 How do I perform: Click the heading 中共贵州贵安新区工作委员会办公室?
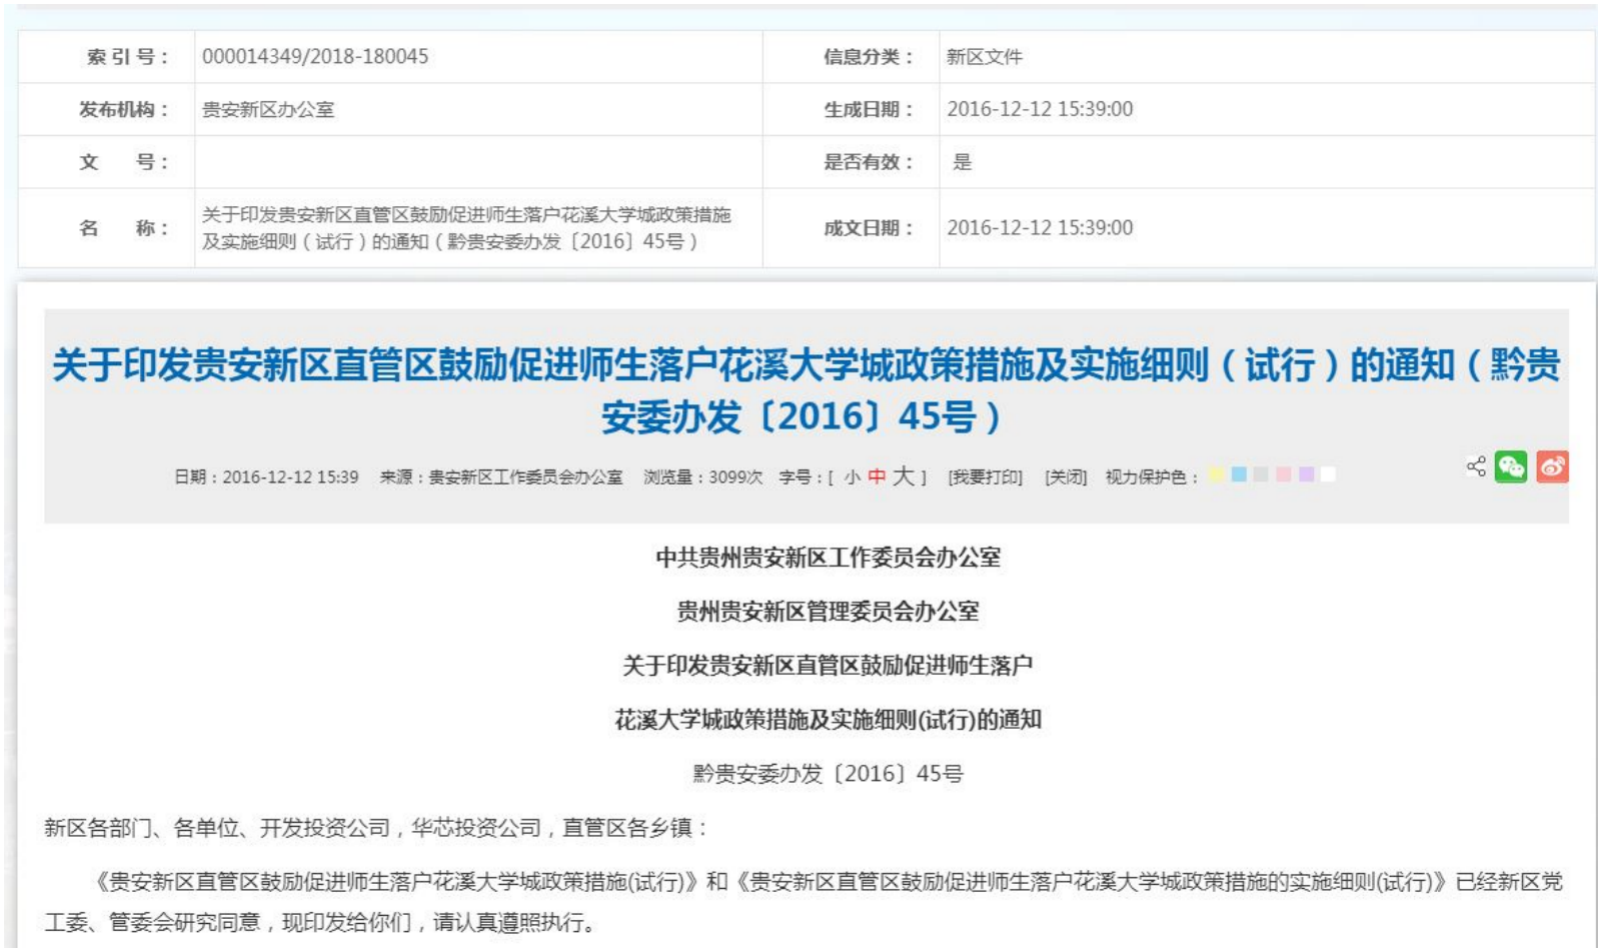click(x=828, y=558)
